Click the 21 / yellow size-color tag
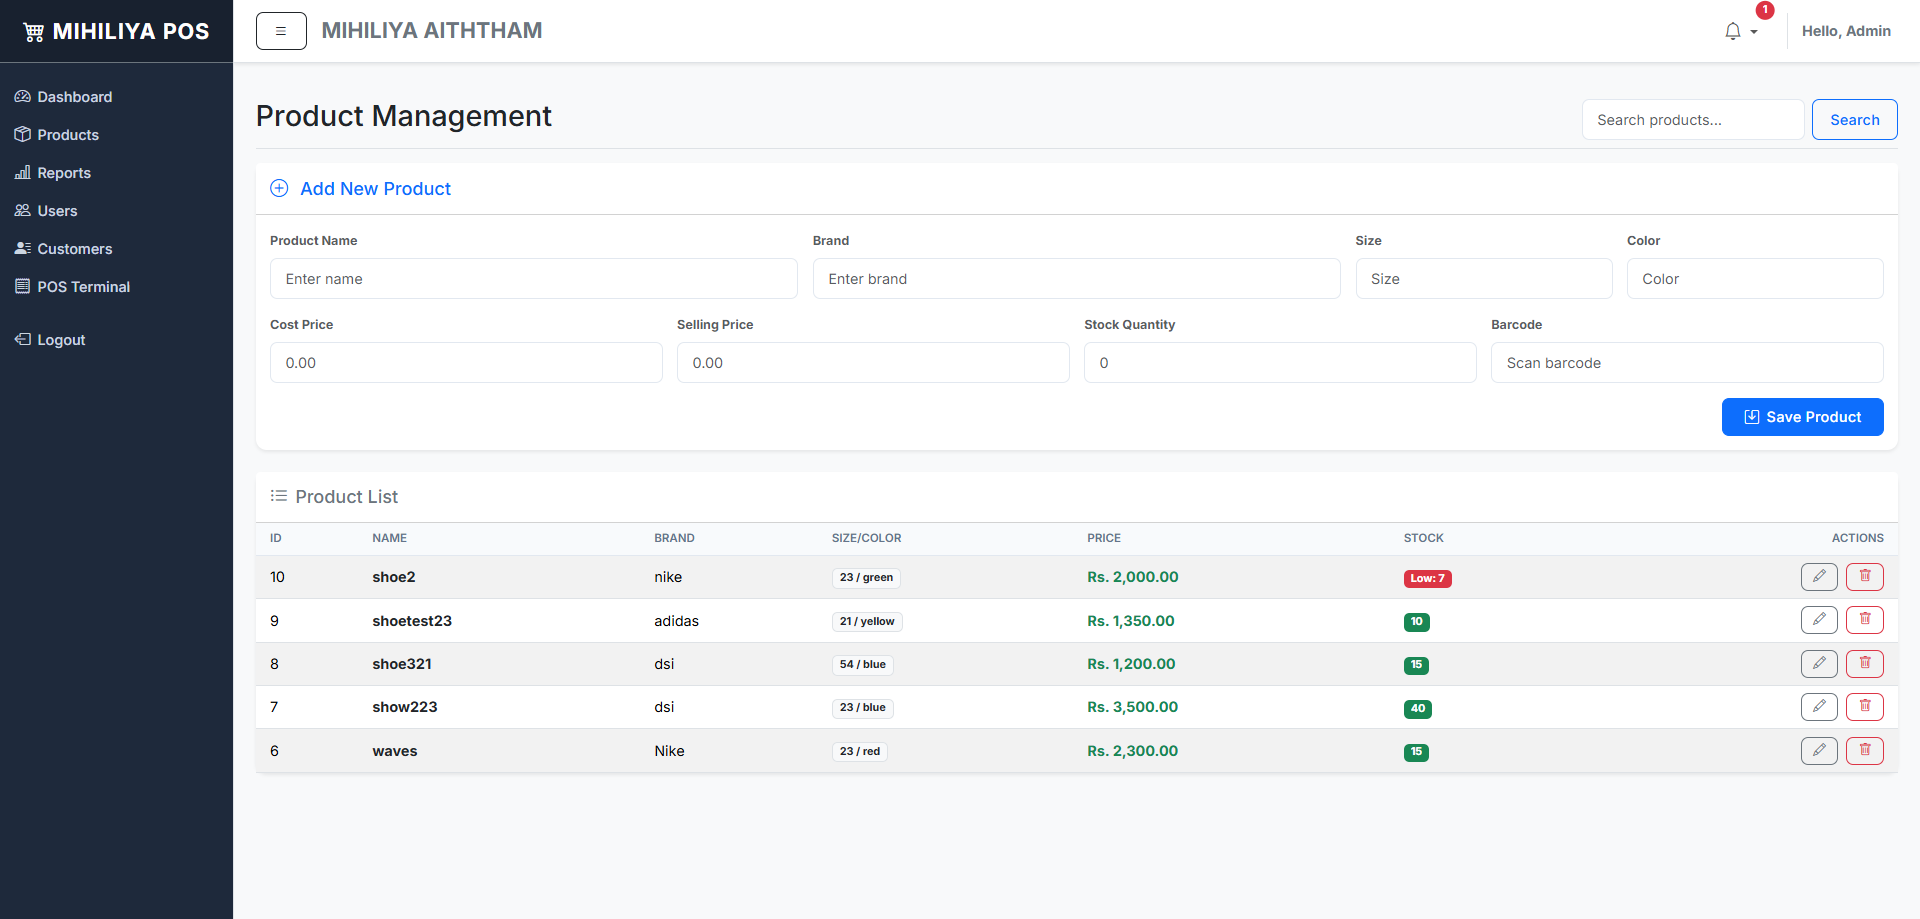The width and height of the screenshot is (1920, 919). 867,622
